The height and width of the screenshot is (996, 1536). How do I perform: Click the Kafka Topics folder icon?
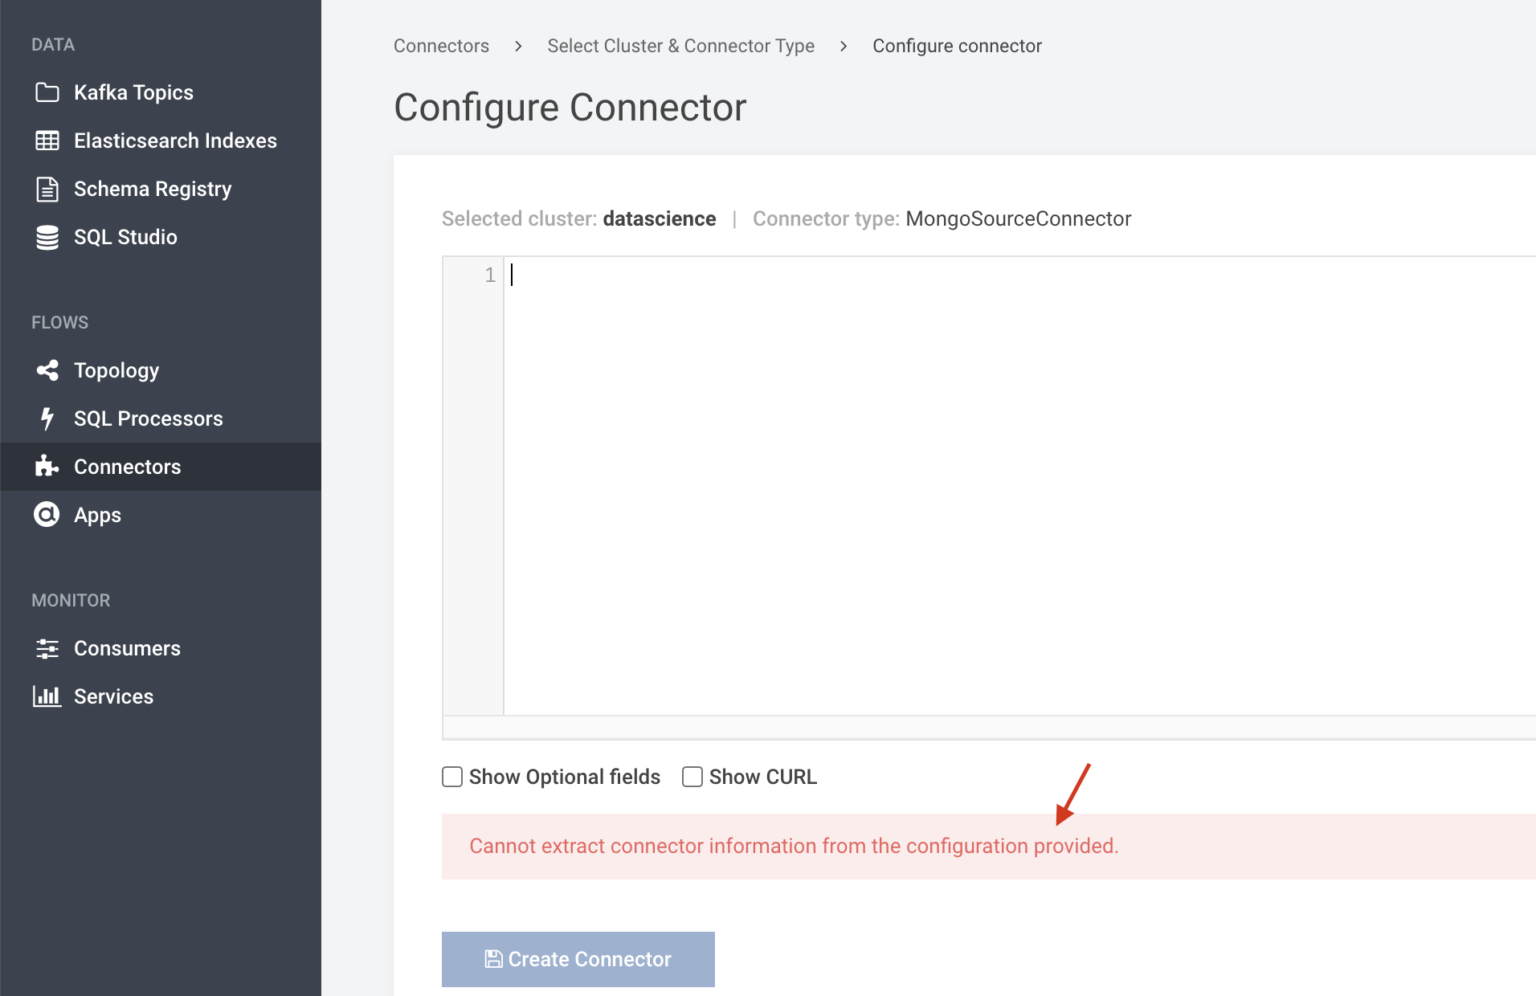pos(47,93)
